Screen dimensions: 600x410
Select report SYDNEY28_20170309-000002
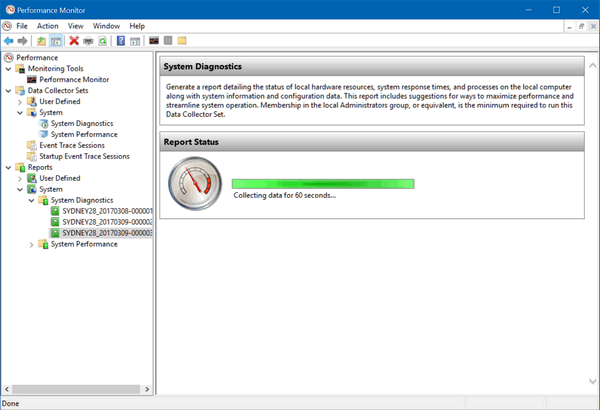tap(107, 222)
